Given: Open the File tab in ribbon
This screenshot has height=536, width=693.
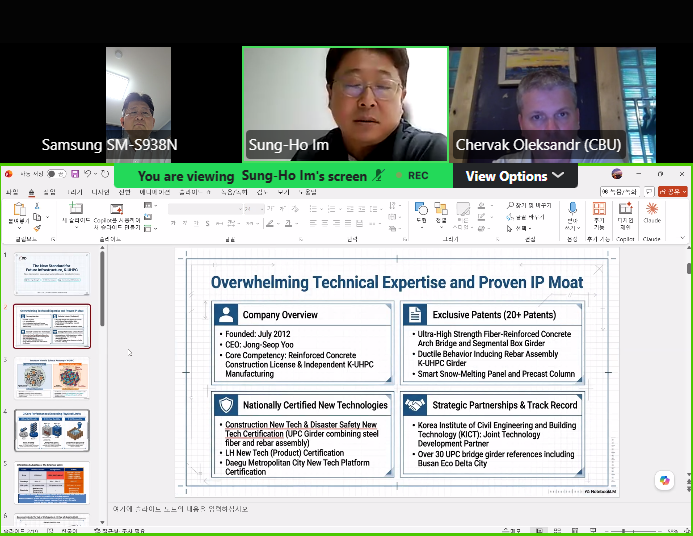Looking at the screenshot, I should (12, 192).
